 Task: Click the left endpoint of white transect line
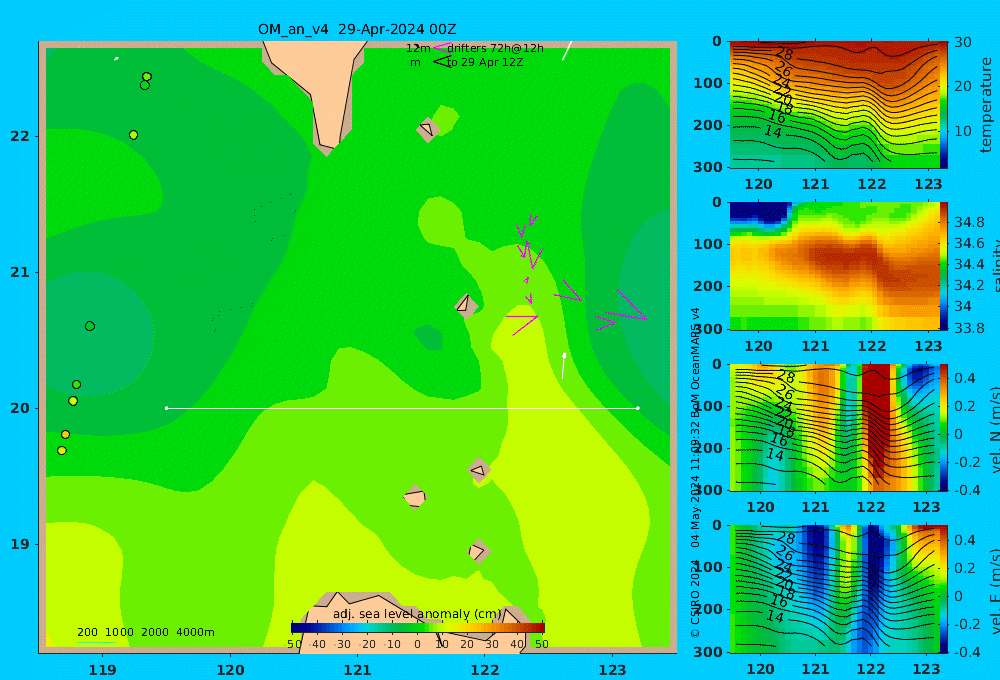coord(166,408)
